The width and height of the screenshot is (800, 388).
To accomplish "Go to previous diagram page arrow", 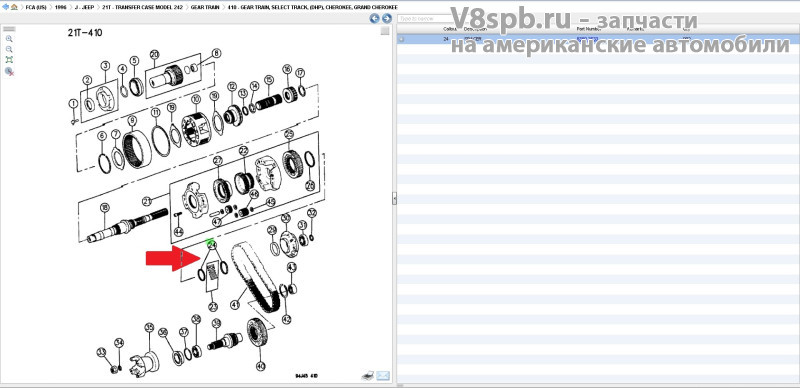I will point(374,18).
